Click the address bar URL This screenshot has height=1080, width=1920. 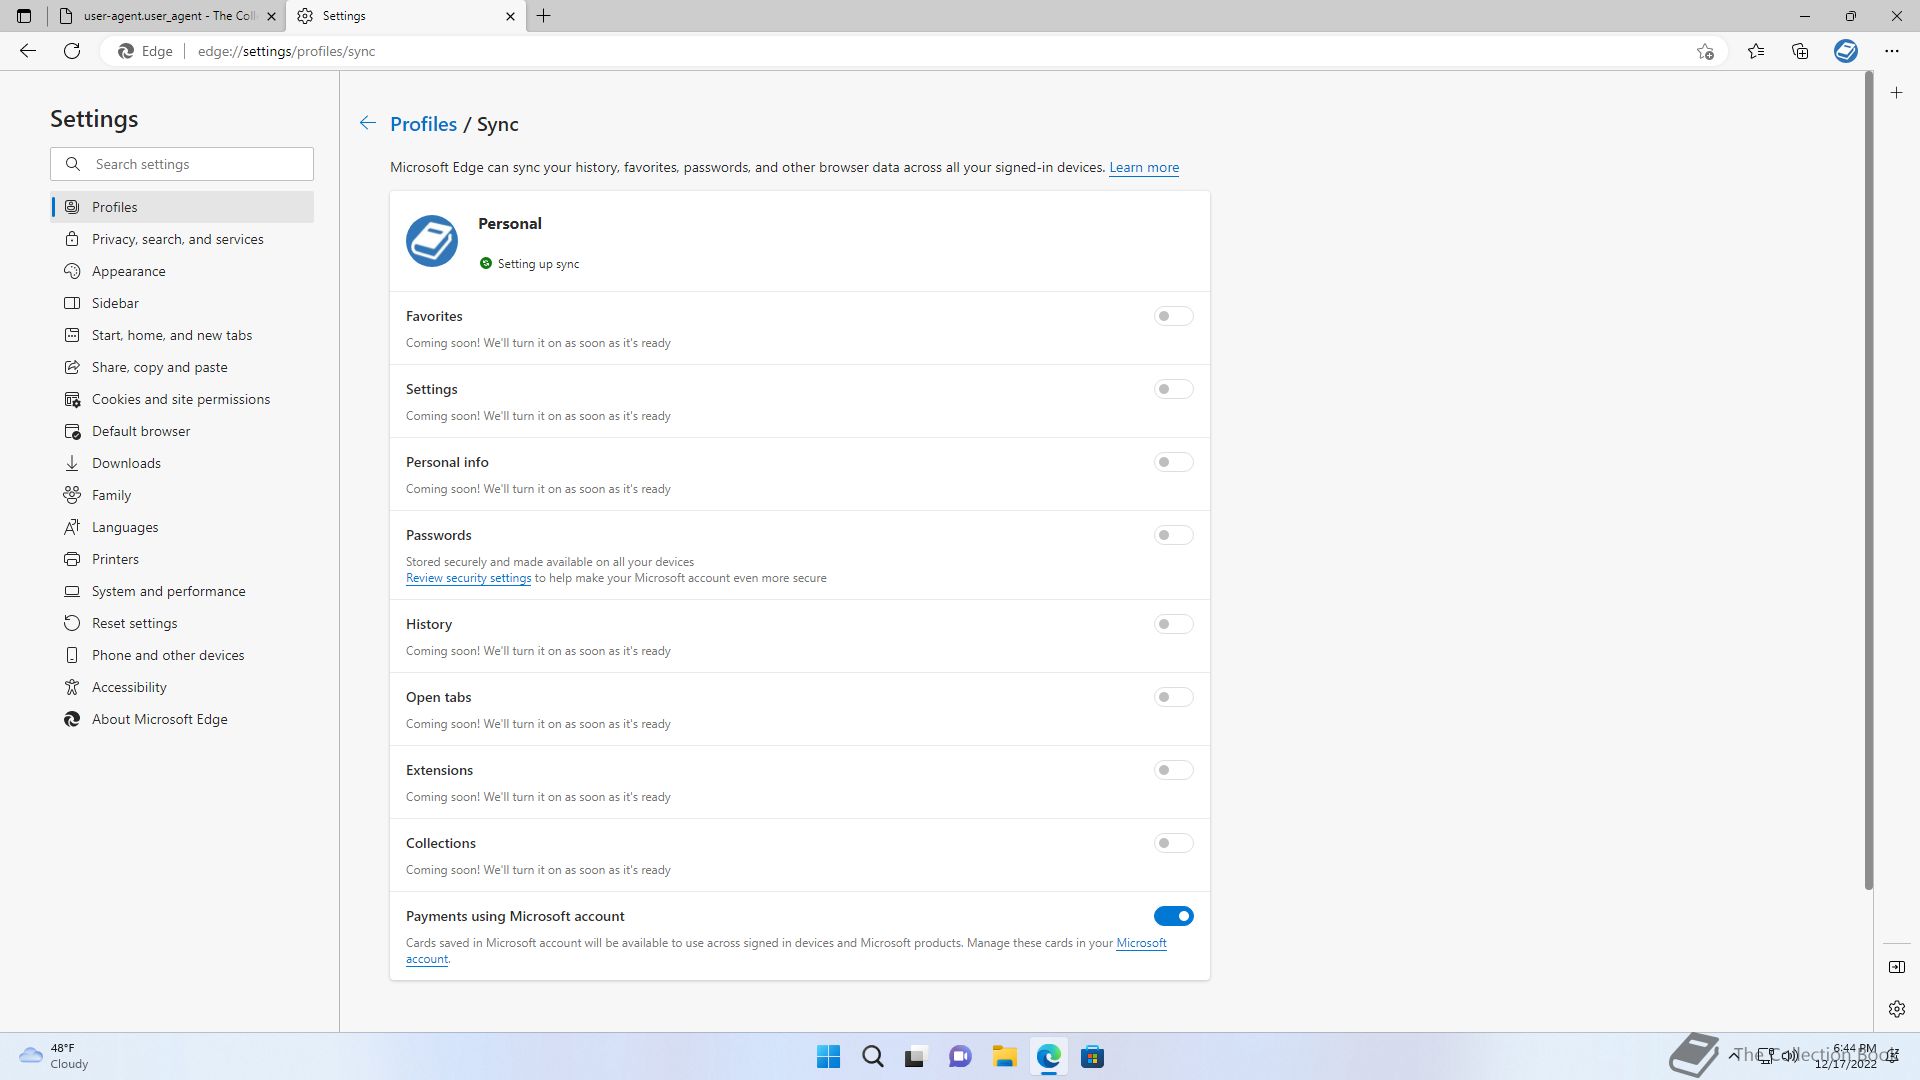287,51
